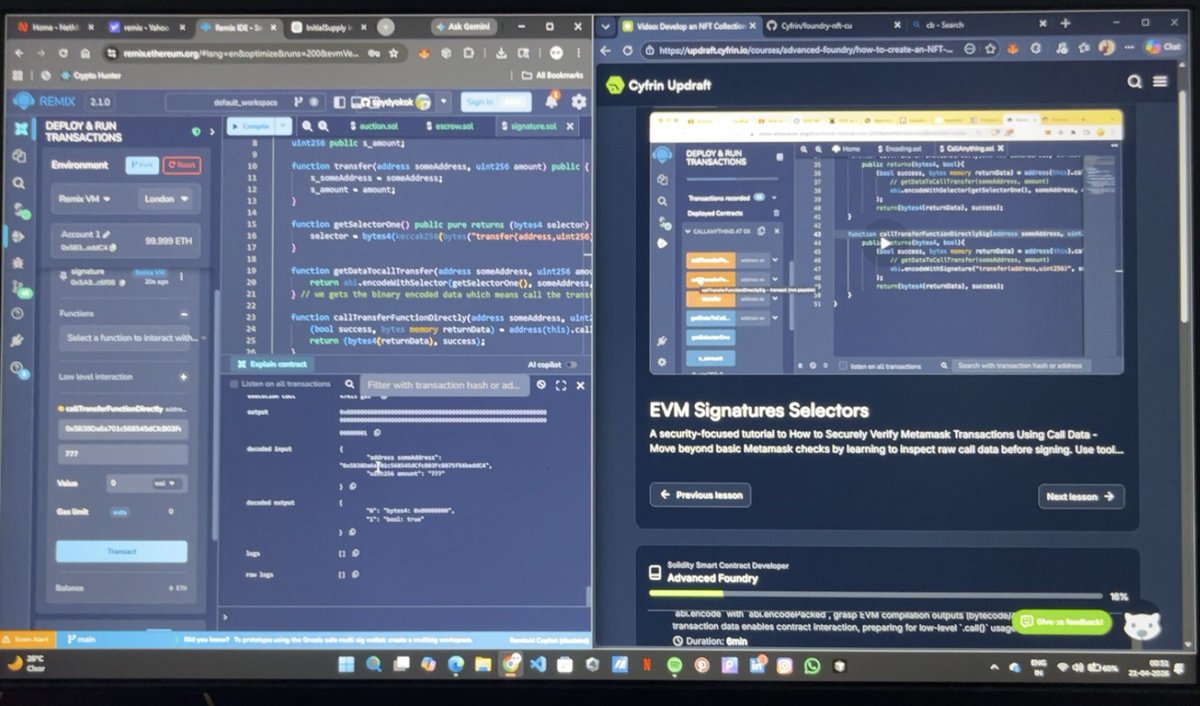Click Filter with transaction hash field
This screenshot has width=1200, height=706.
(x=444, y=385)
